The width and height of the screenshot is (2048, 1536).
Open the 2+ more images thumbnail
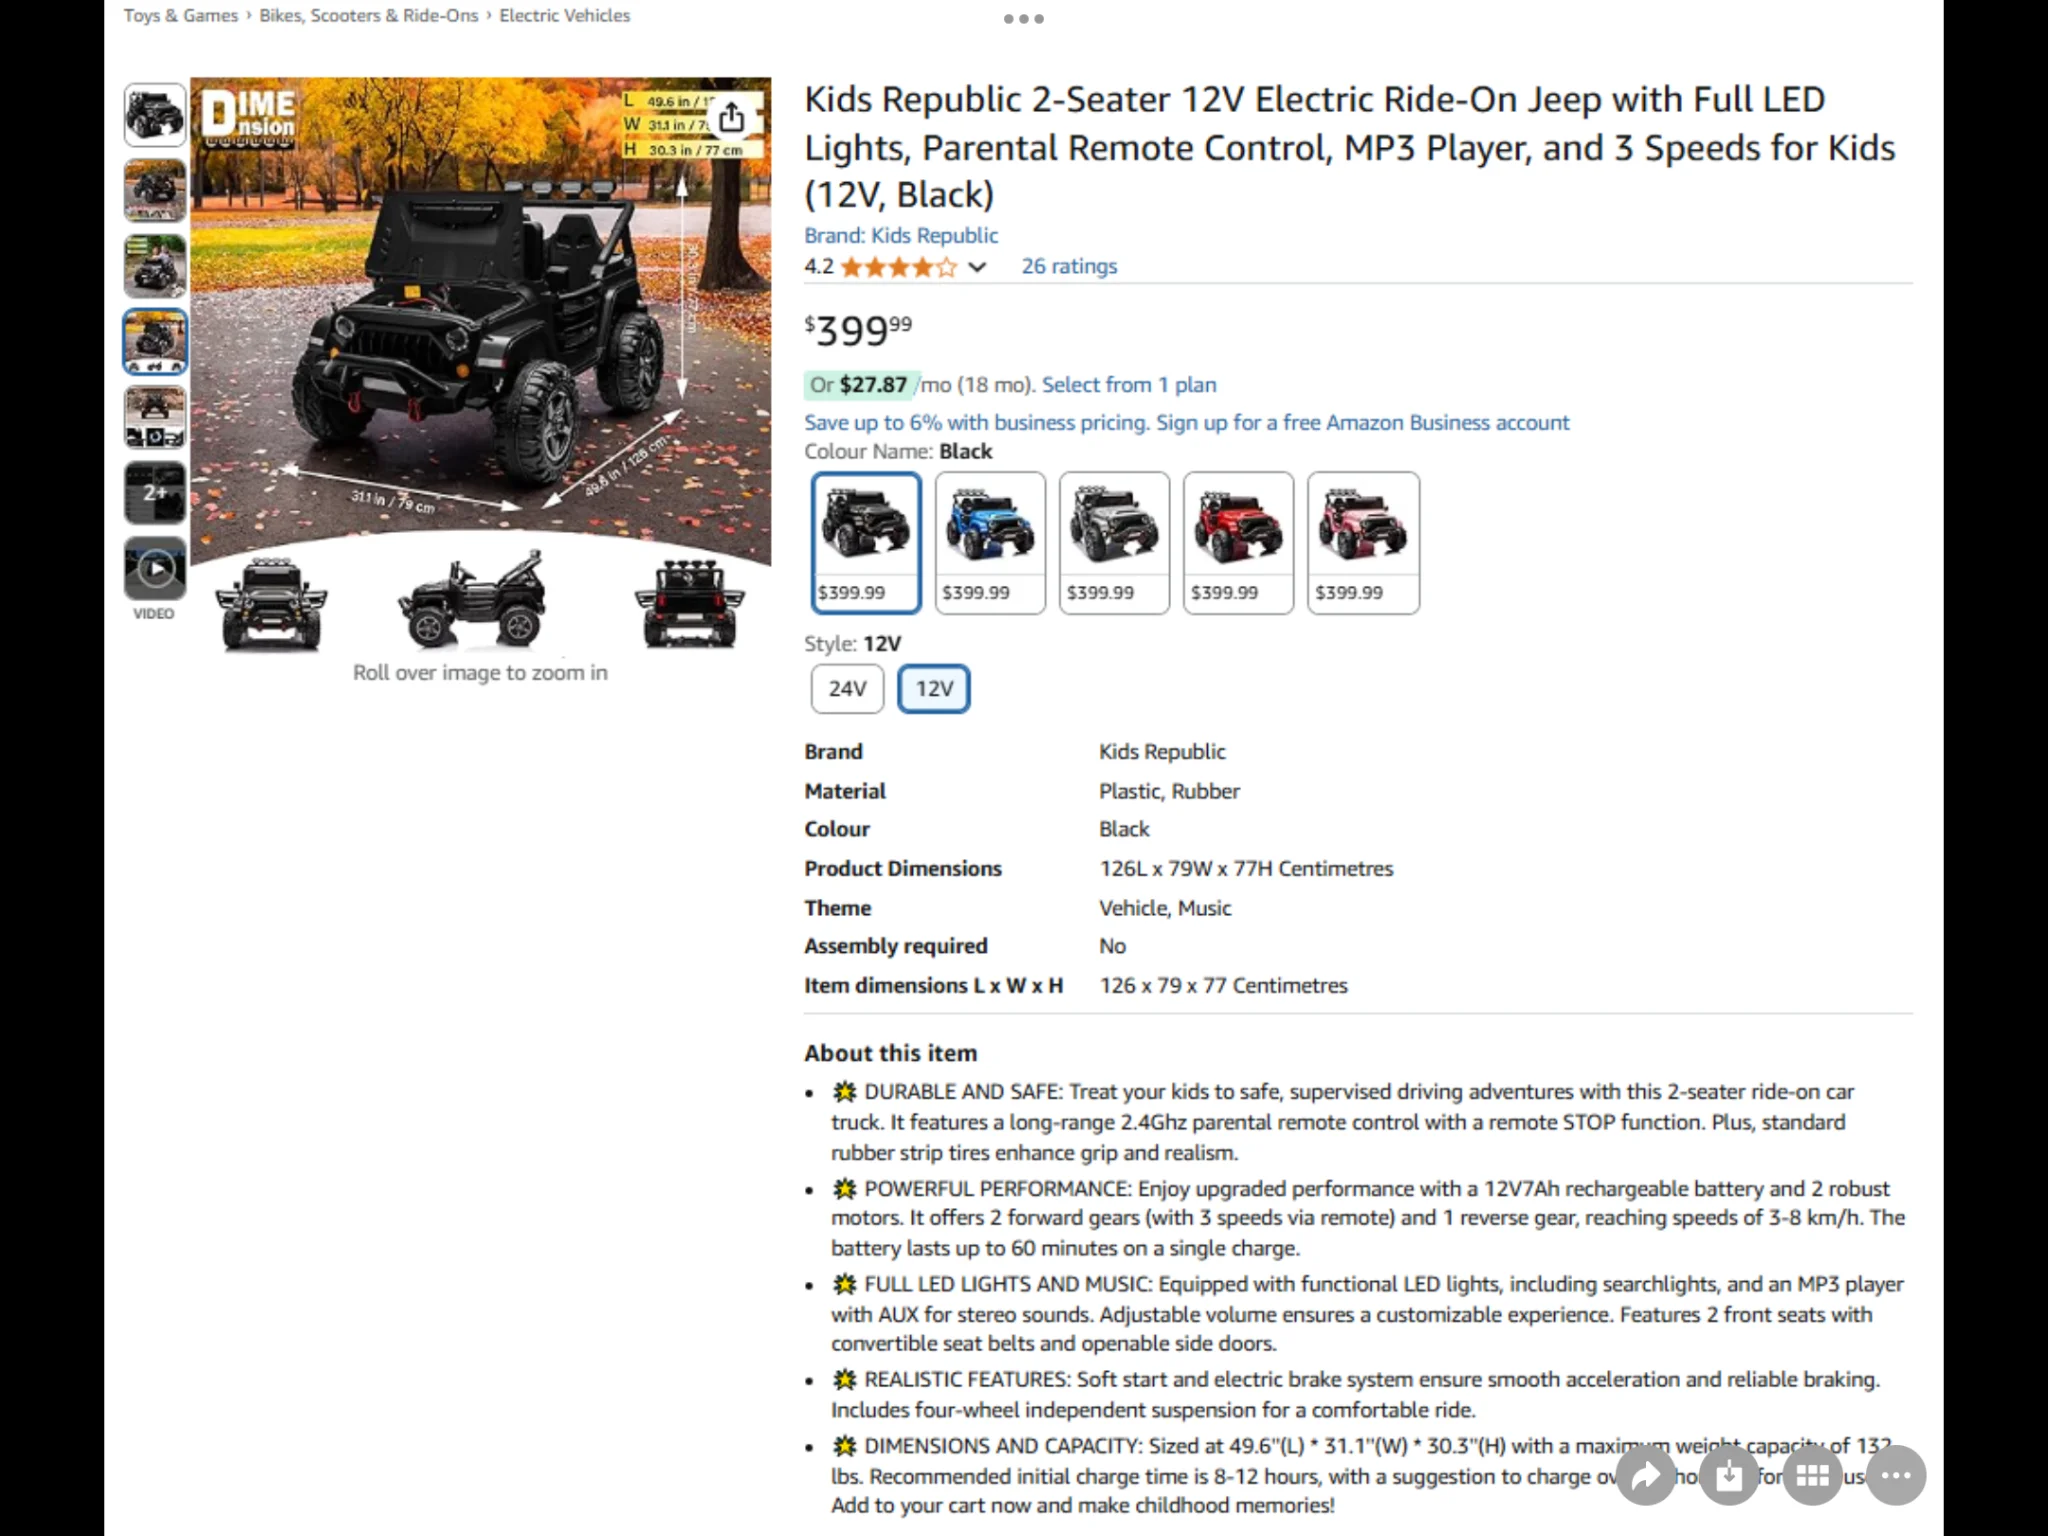pos(155,492)
